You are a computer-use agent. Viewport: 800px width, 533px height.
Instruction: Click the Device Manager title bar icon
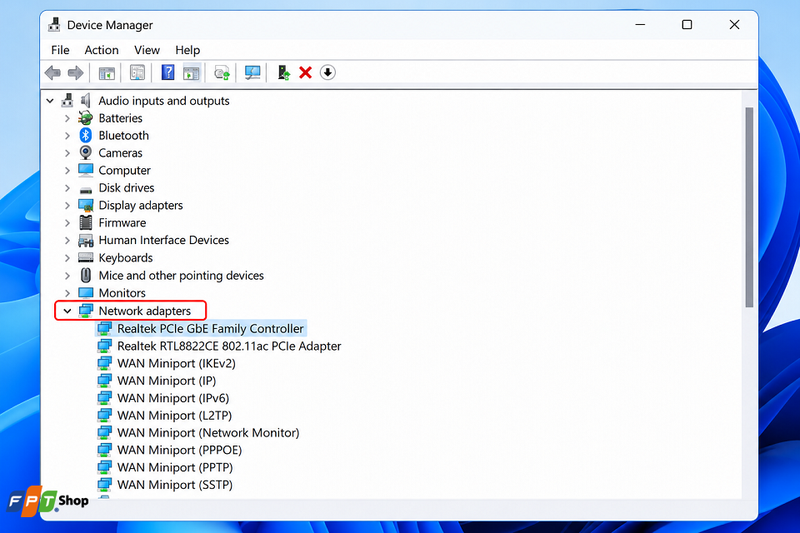point(54,24)
